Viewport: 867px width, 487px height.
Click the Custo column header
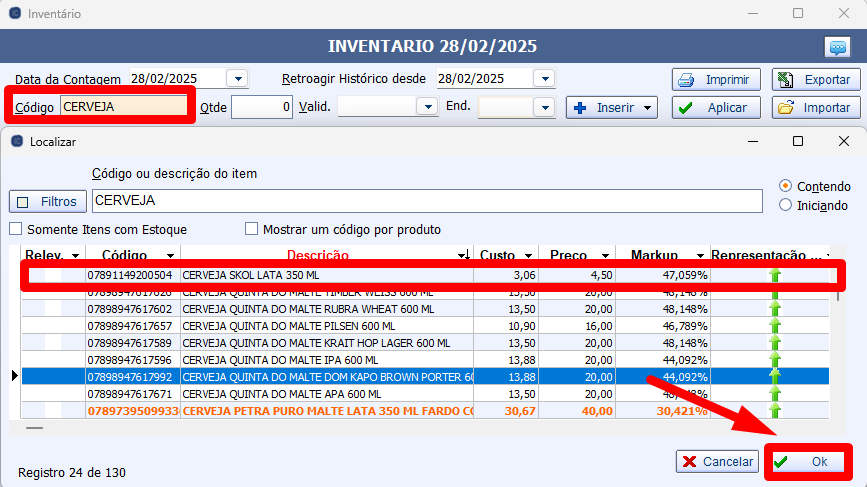point(498,255)
